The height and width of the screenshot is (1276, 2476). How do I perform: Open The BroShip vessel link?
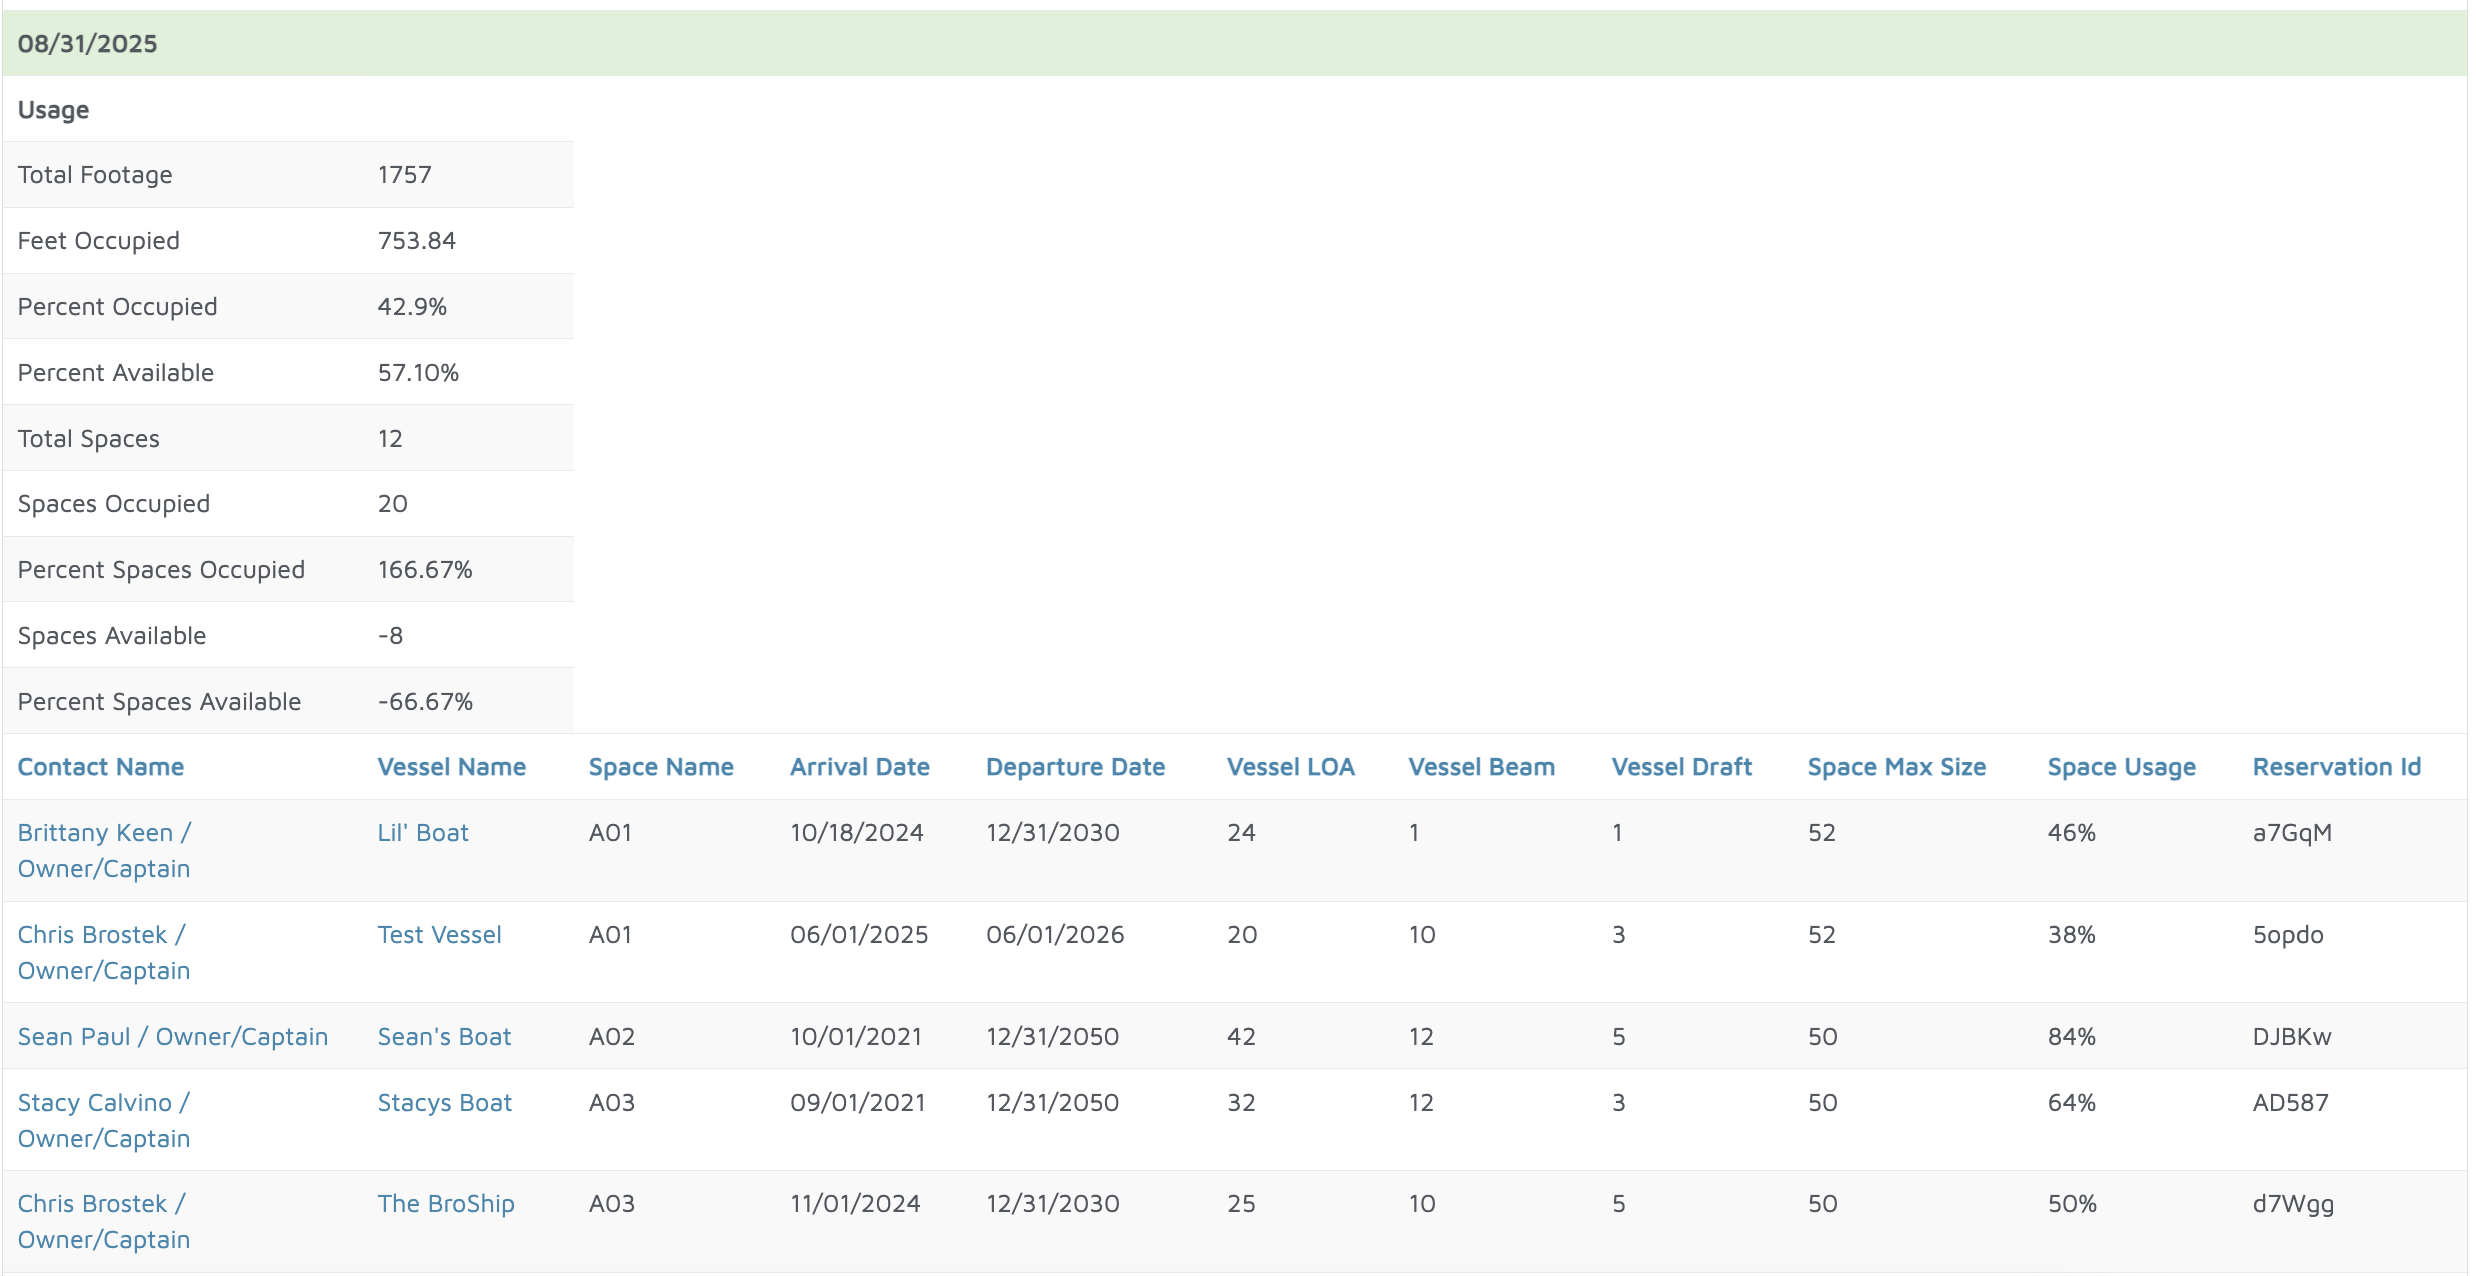[x=445, y=1204]
